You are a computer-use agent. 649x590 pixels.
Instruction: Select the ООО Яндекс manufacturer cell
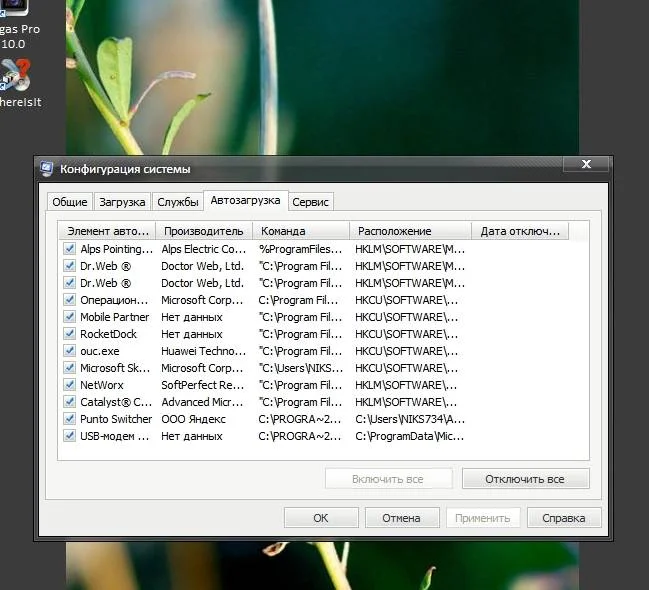tap(193, 419)
